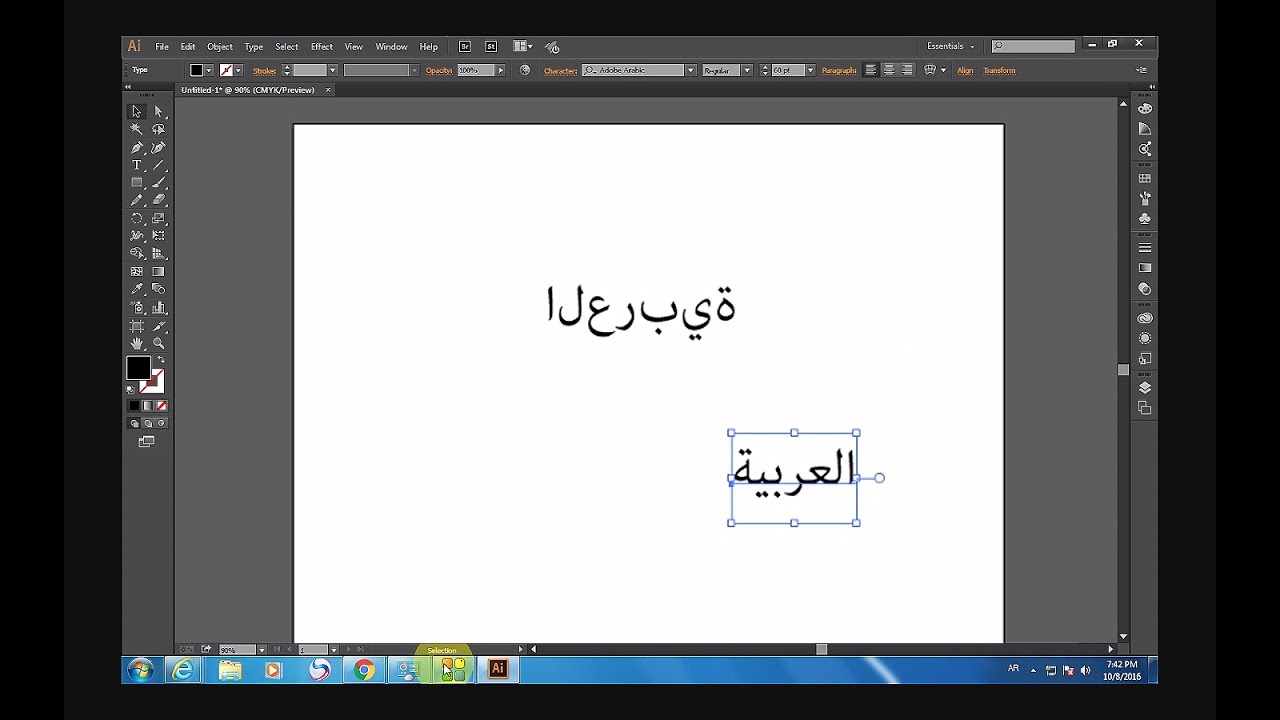The height and width of the screenshot is (720, 1280).
Task: Open the fill color dropdown arrow
Action: (x=209, y=70)
